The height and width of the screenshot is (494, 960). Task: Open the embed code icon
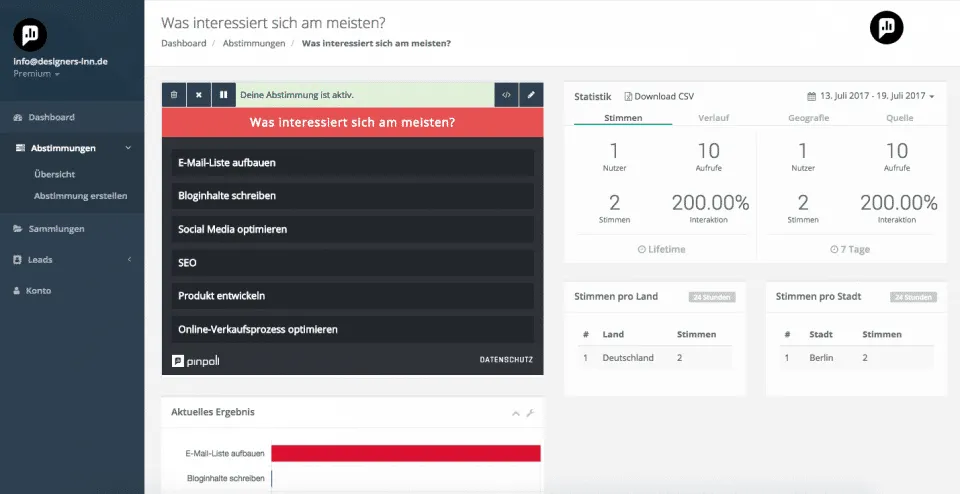[507, 95]
